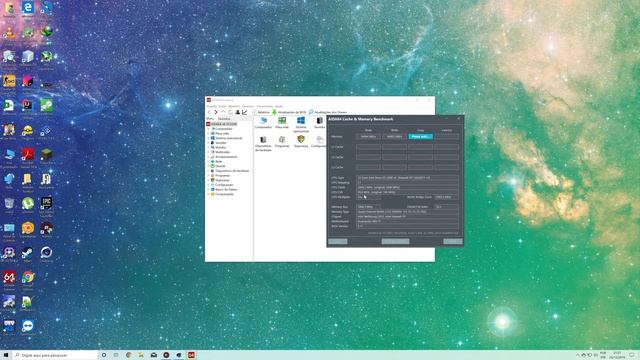Expand the Monitor tree node arrow

209,147
